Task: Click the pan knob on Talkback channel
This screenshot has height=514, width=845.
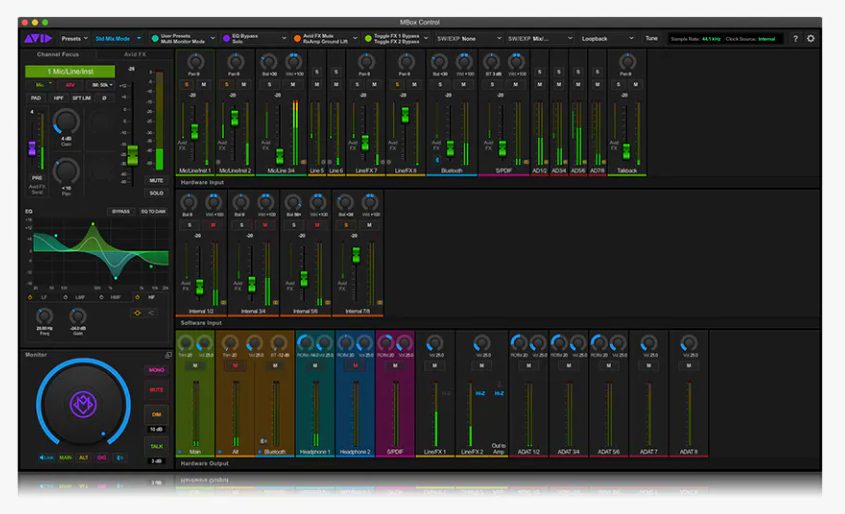Action: tap(627, 61)
